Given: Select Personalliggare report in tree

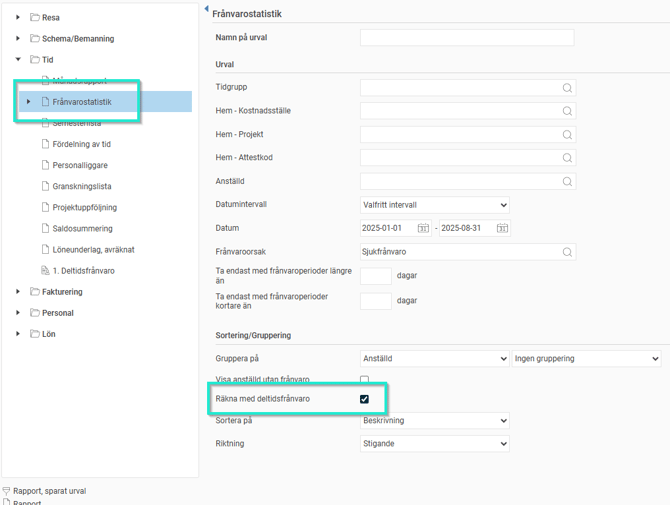Looking at the screenshot, I should [80, 165].
